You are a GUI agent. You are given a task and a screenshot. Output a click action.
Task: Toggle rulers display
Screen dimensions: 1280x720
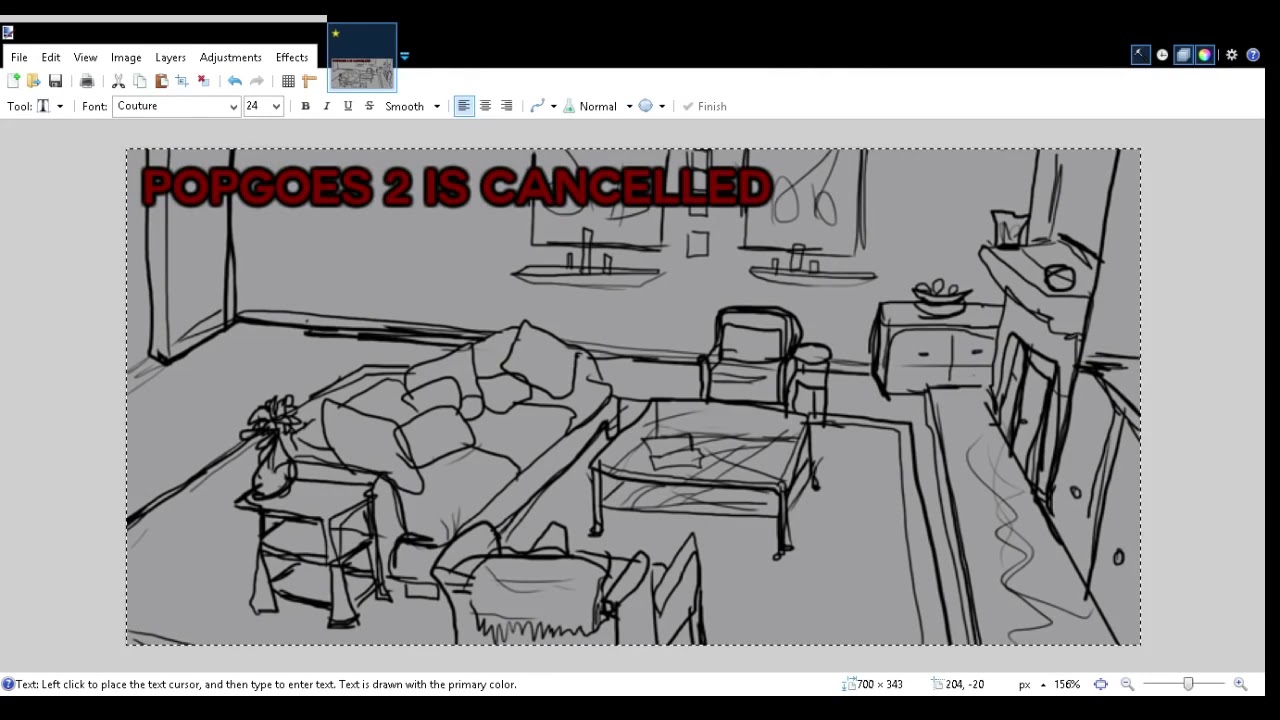click(309, 81)
